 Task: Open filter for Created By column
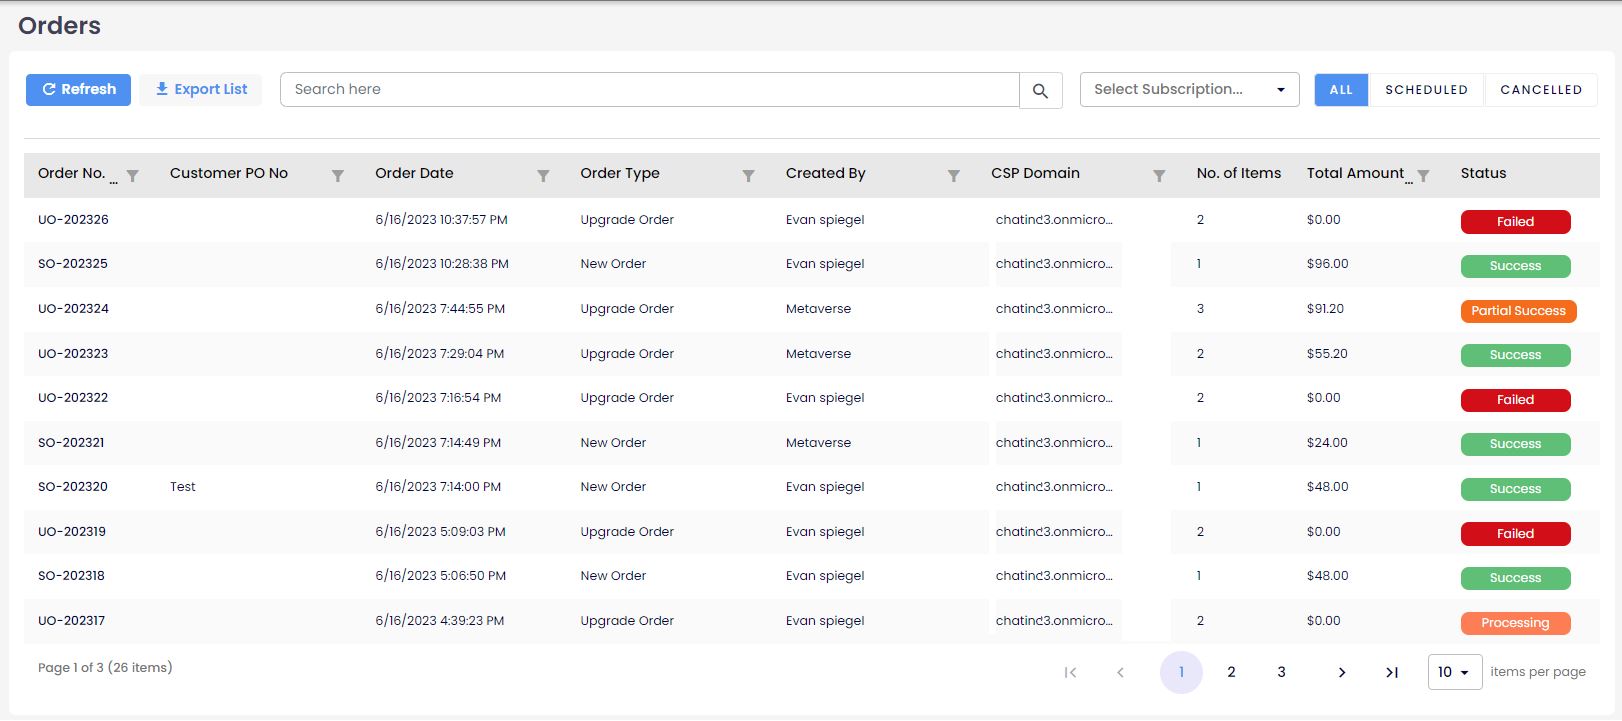[x=954, y=176]
